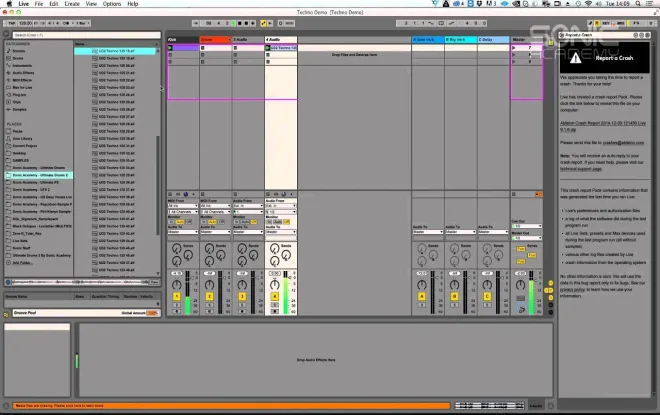Viewport: 660px width, 415px height.
Task: Open the Help menu
Action: click(133, 4)
